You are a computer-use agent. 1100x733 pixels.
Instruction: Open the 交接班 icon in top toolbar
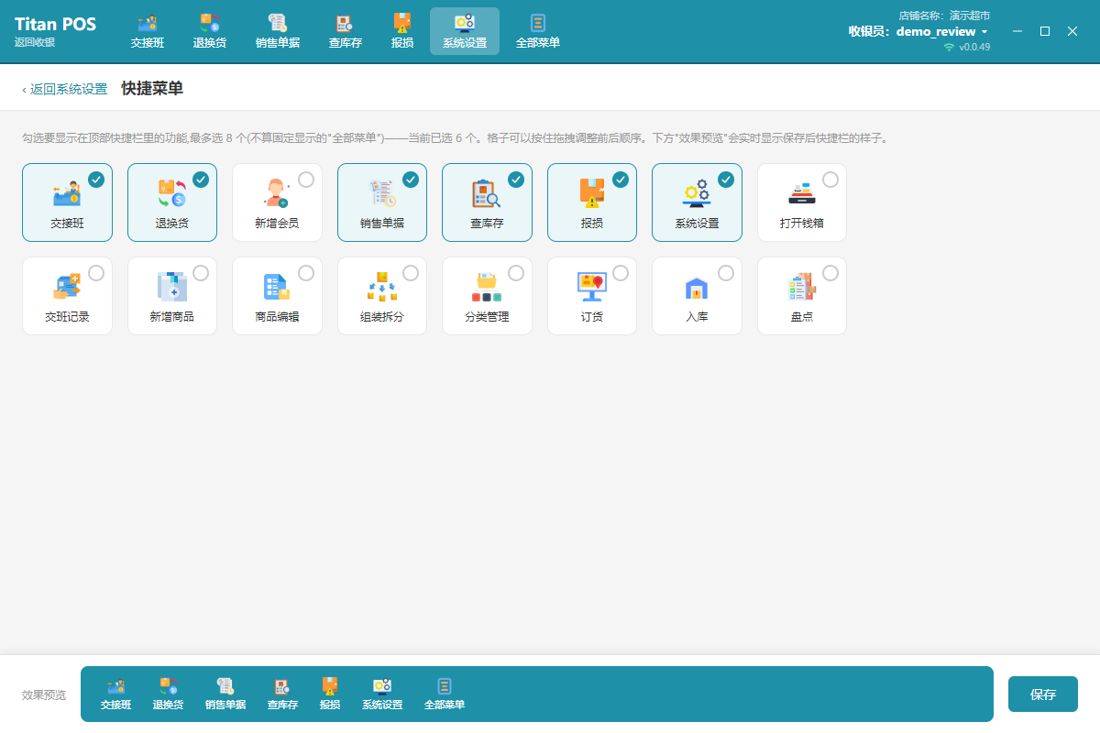click(147, 32)
